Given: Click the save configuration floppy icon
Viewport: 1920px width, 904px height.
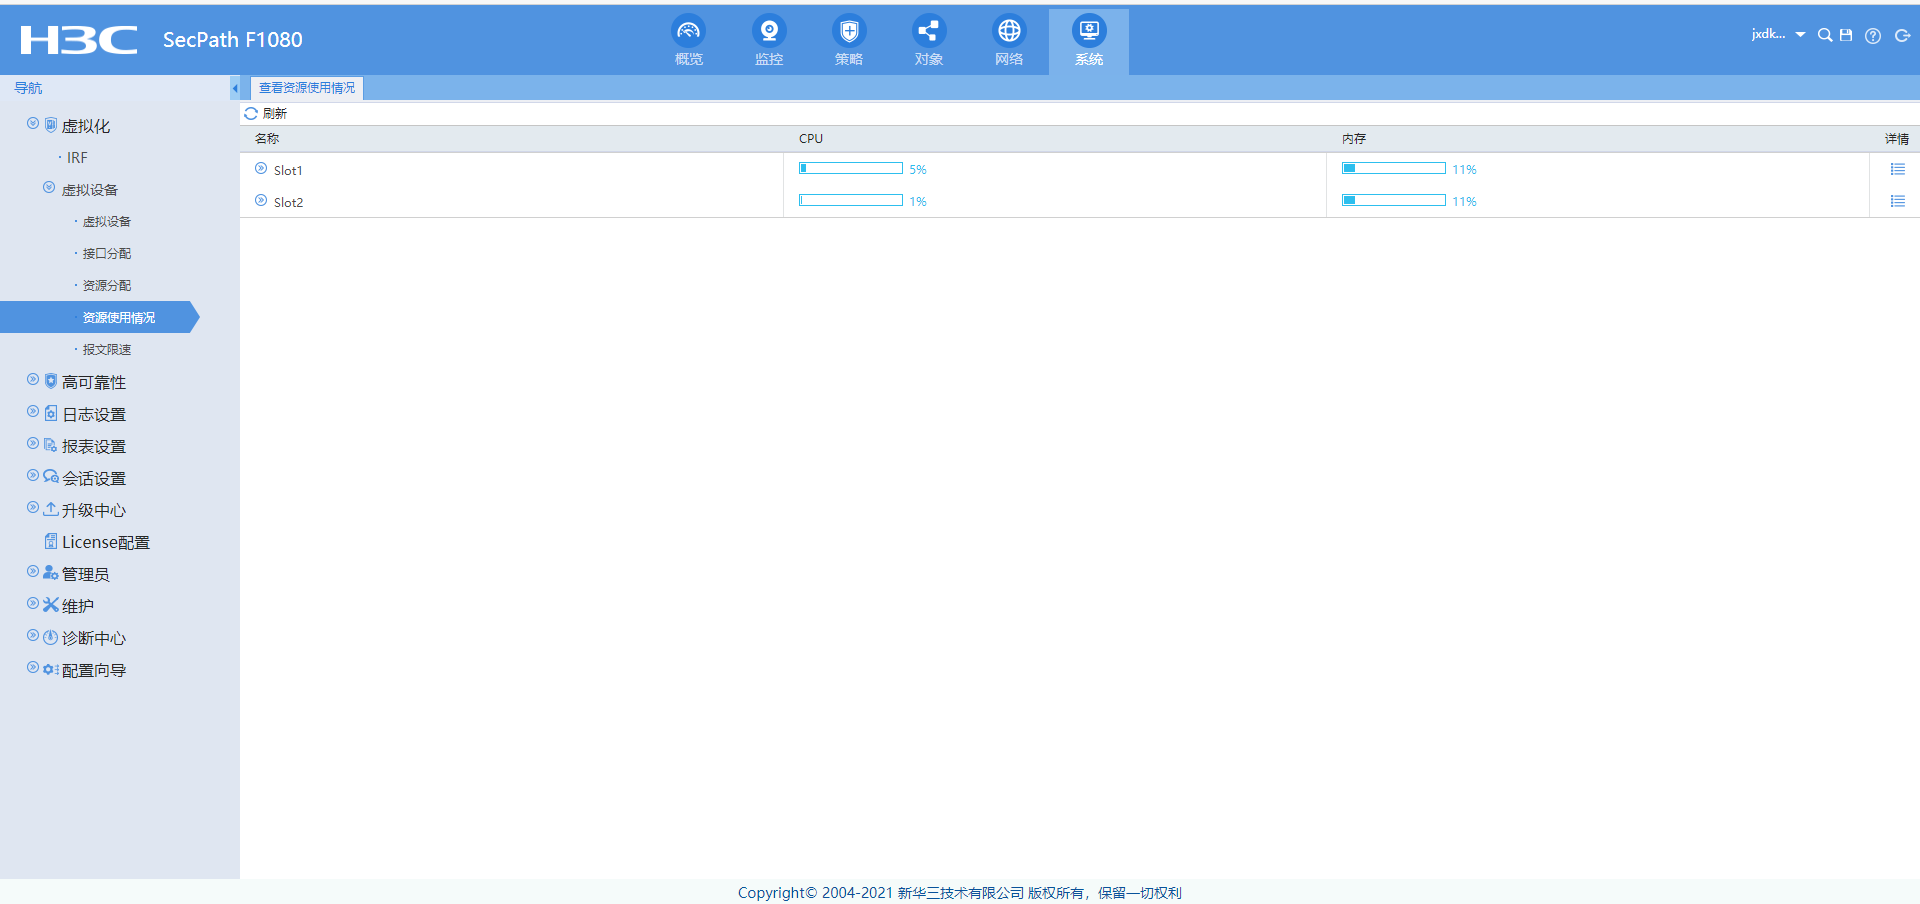Looking at the screenshot, I should (x=1846, y=35).
